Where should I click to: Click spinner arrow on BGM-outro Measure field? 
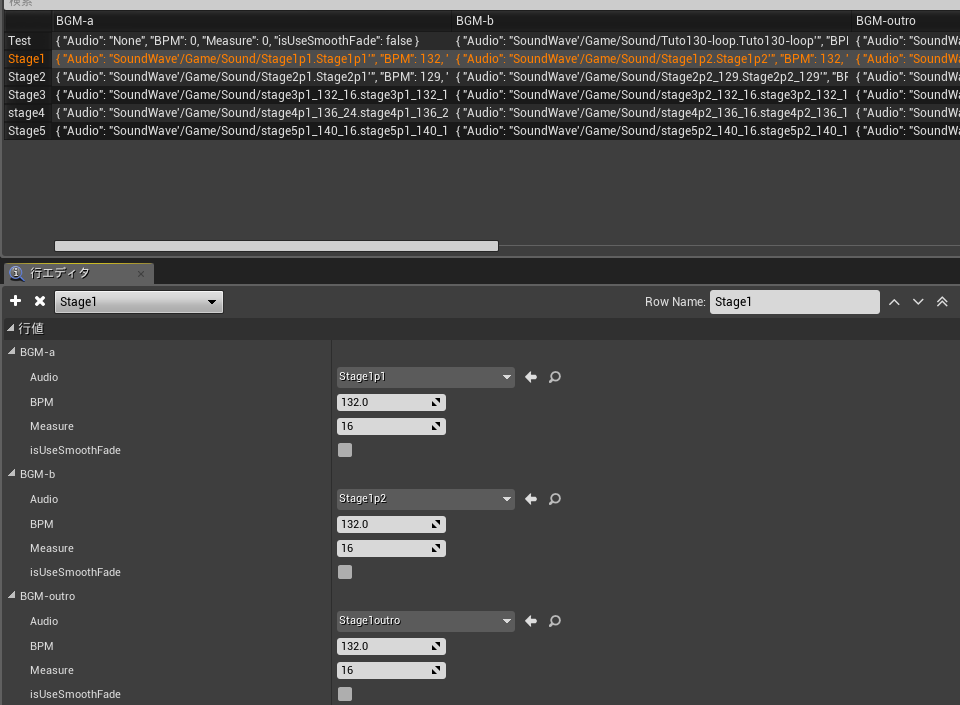click(436, 670)
